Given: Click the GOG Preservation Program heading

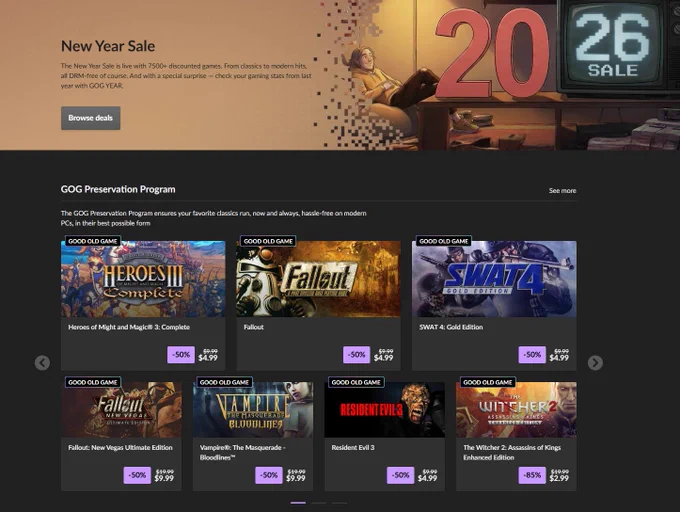Looking at the screenshot, I should click(x=118, y=189).
